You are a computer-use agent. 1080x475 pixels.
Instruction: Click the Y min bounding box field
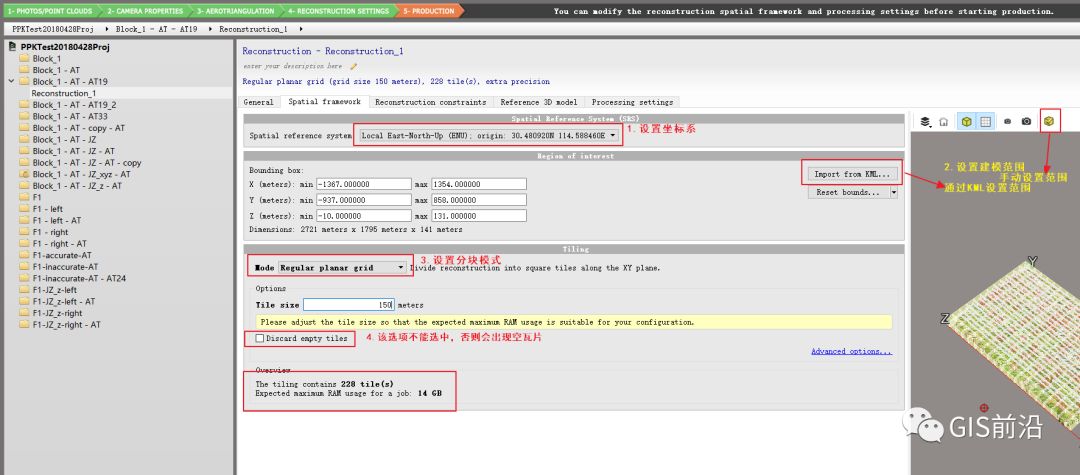click(x=363, y=200)
